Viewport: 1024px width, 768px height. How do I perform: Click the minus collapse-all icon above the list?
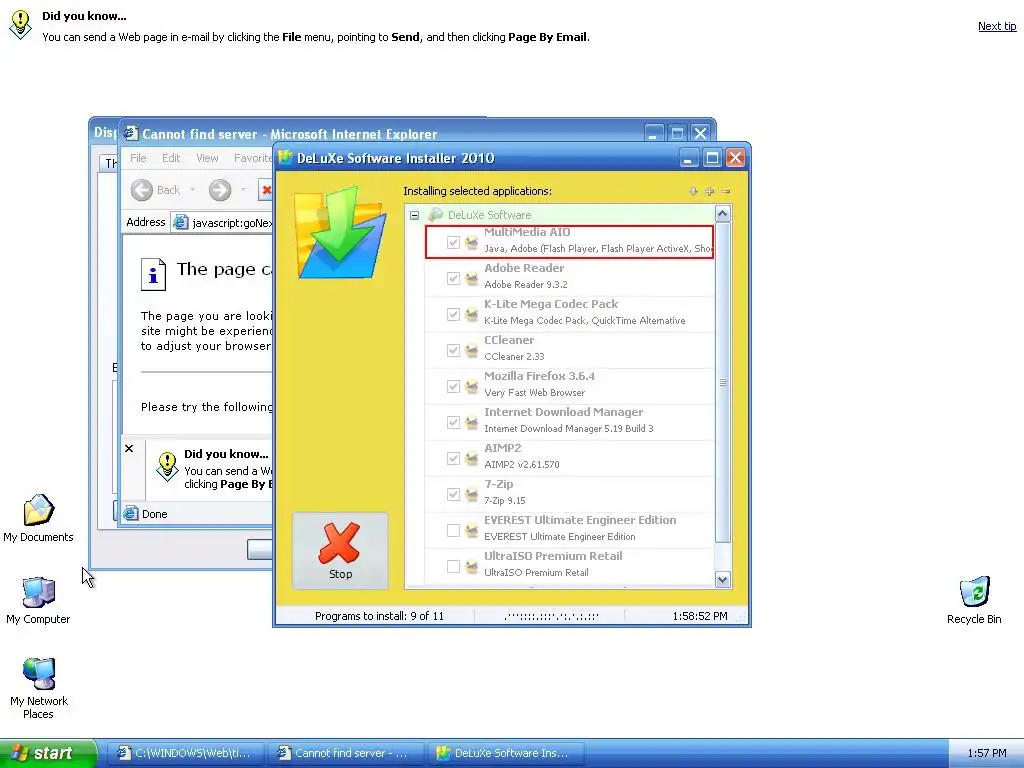pyautogui.click(x=726, y=191)
